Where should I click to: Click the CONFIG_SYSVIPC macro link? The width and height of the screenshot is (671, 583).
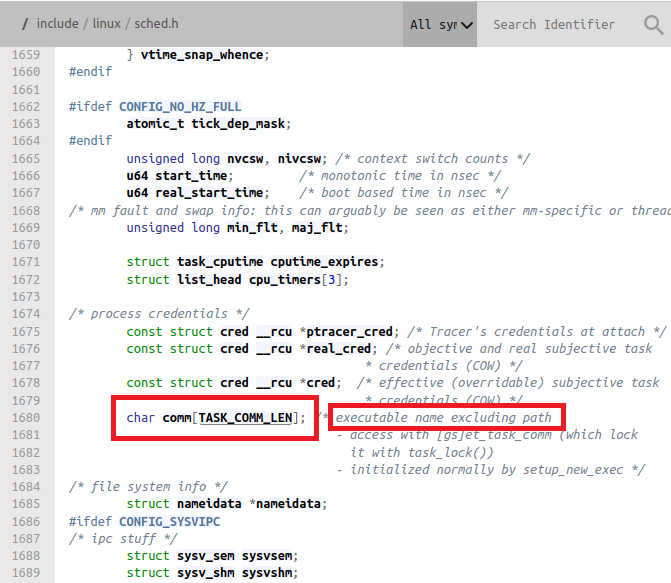[x=167, y=521]
